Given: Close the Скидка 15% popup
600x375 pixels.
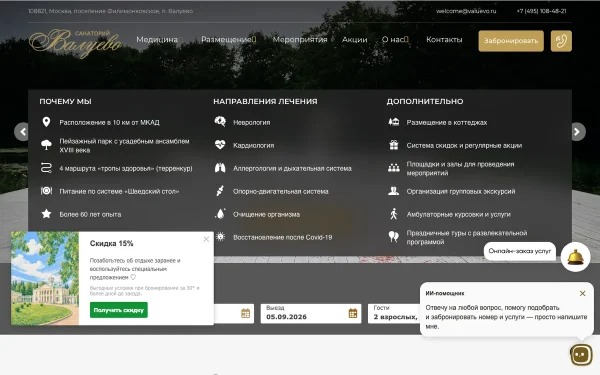Looking at the screenshot, I should (206, 239).
